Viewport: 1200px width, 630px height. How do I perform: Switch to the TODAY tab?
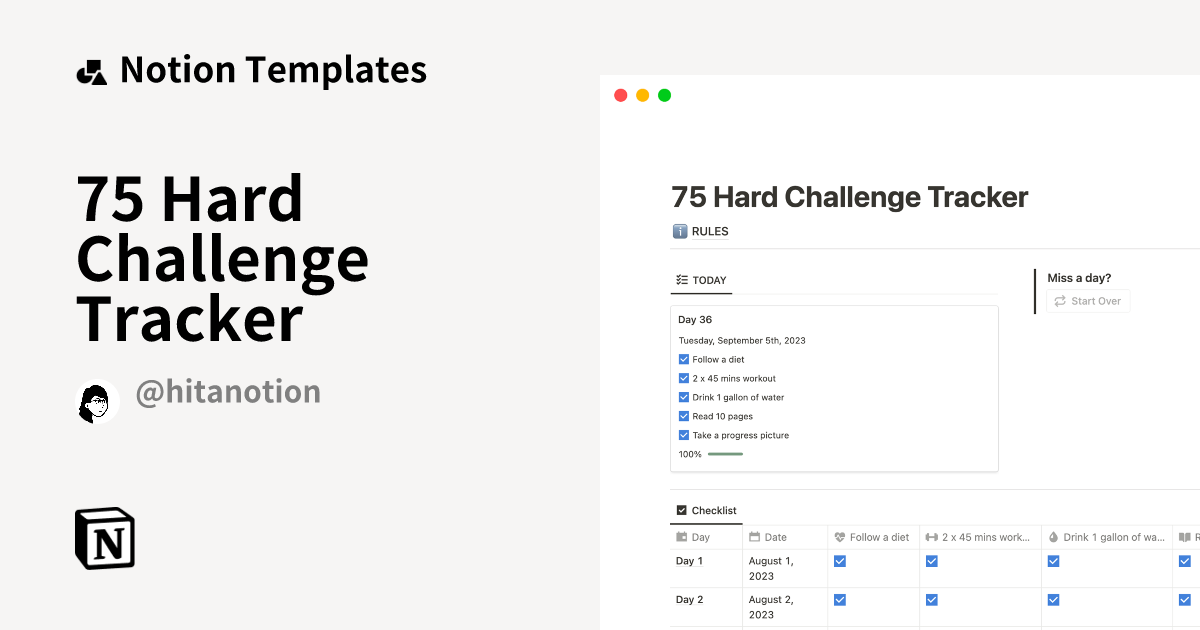tap(701, 281)
